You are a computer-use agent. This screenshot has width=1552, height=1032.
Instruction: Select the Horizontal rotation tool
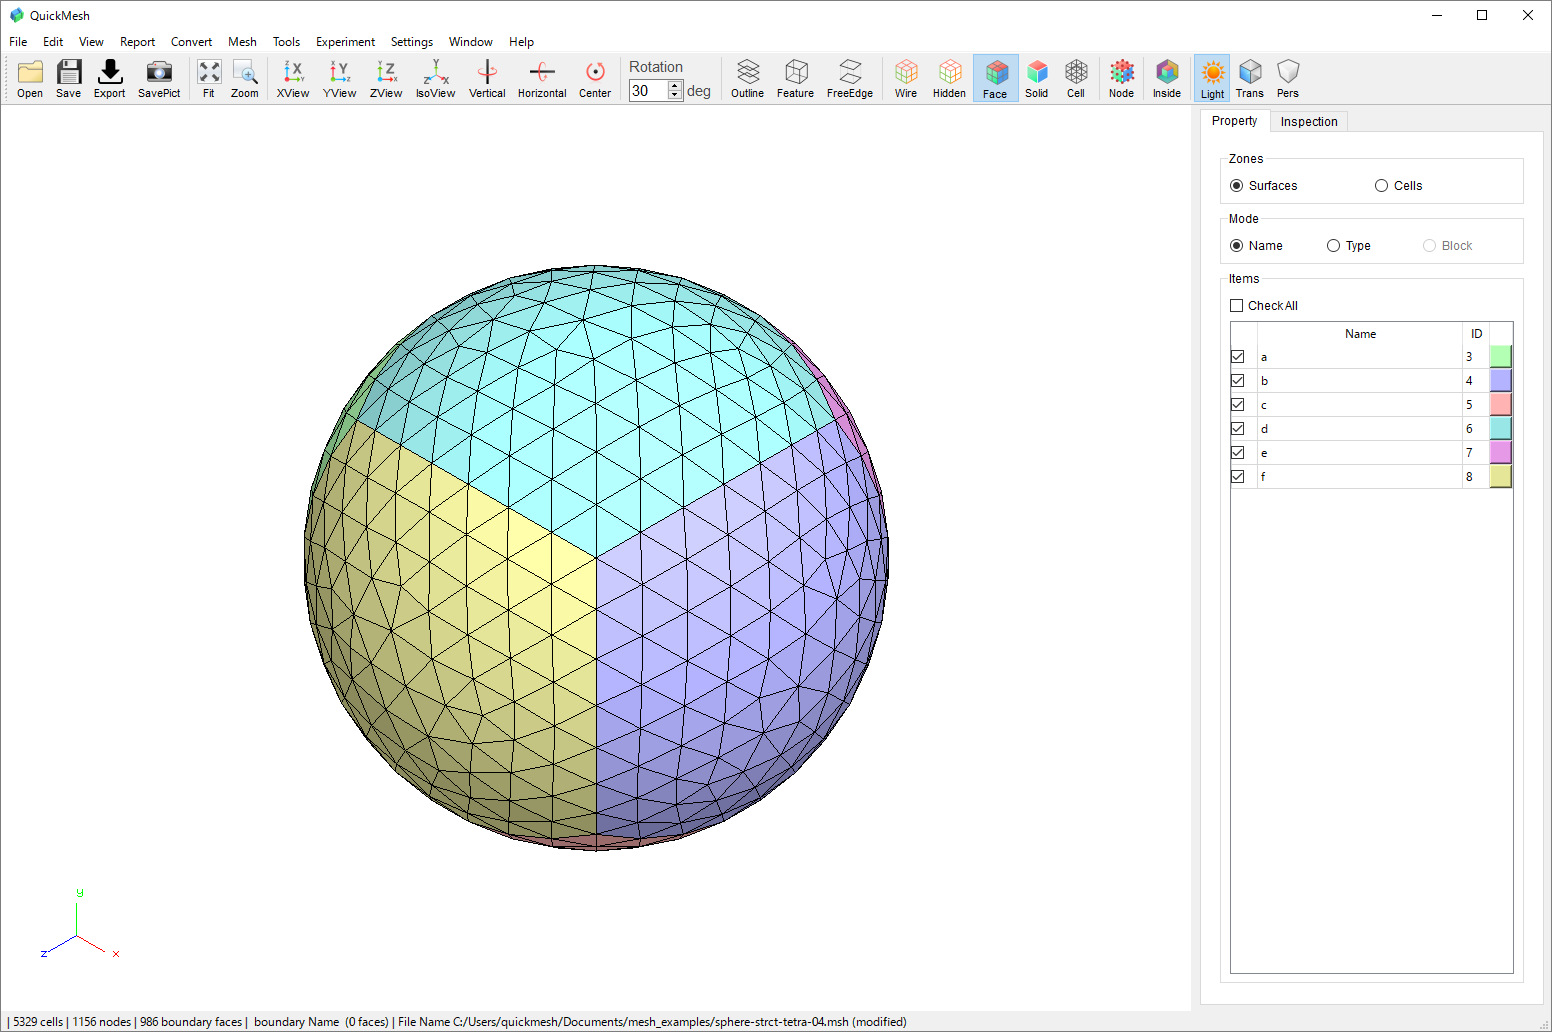tap(542, 78)
